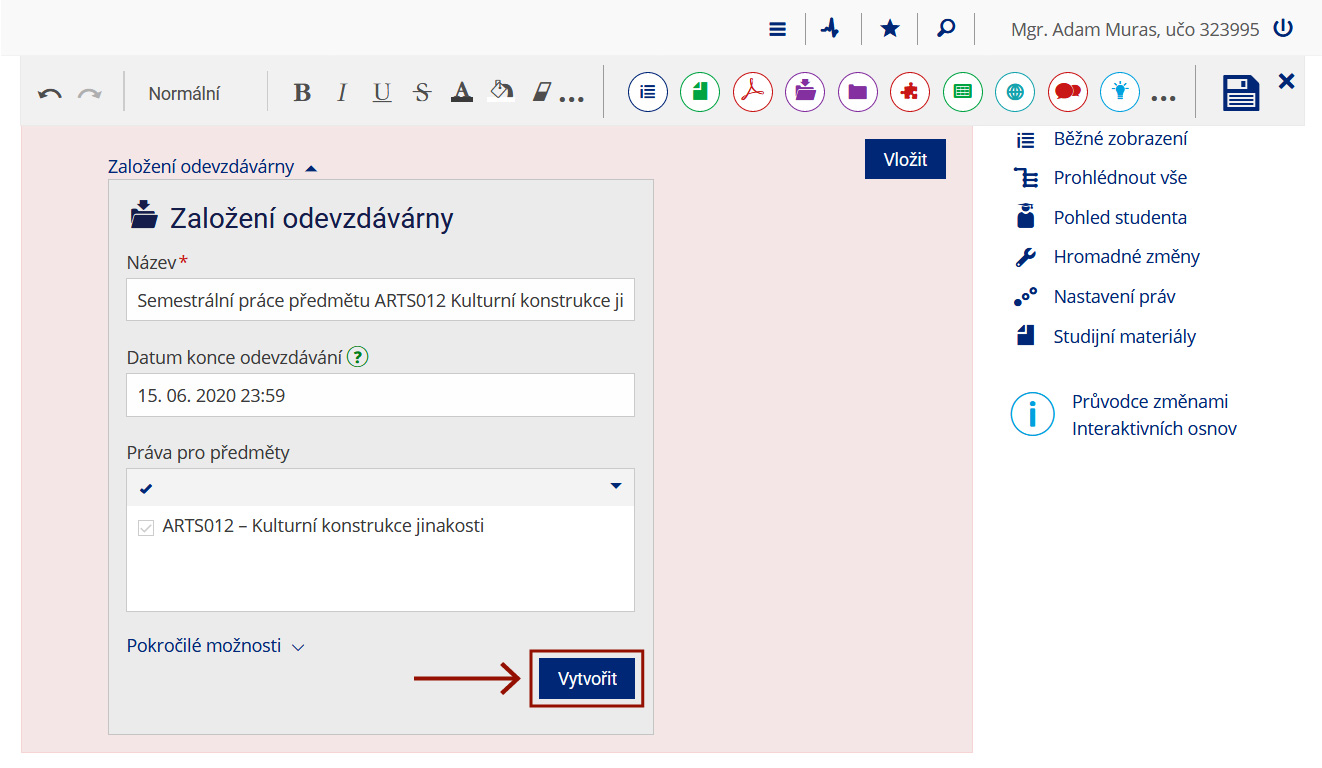The width and height of the screenshot is (1322, 768).
Task: Click the pulse/activity icon in top bar
Action: tap(831, 29)
